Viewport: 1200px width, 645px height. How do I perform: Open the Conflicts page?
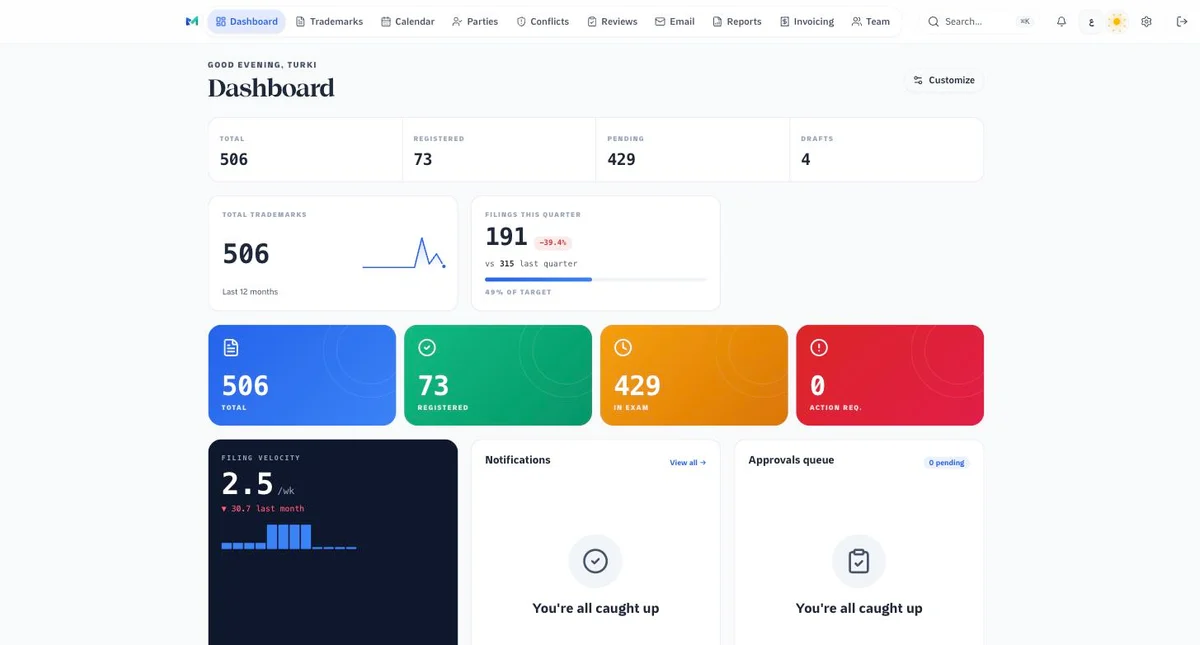(x=542, y=21)
